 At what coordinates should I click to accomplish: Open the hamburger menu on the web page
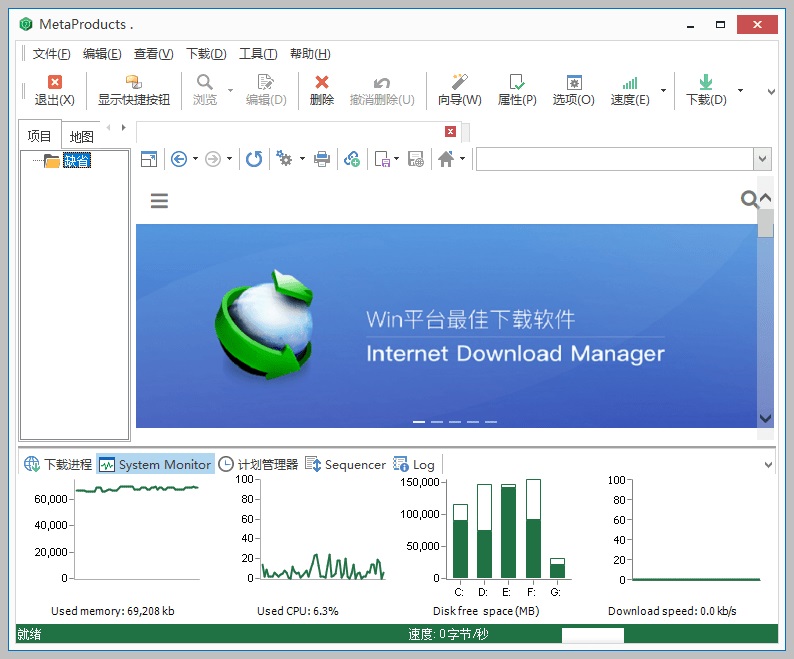click(159, 201)
